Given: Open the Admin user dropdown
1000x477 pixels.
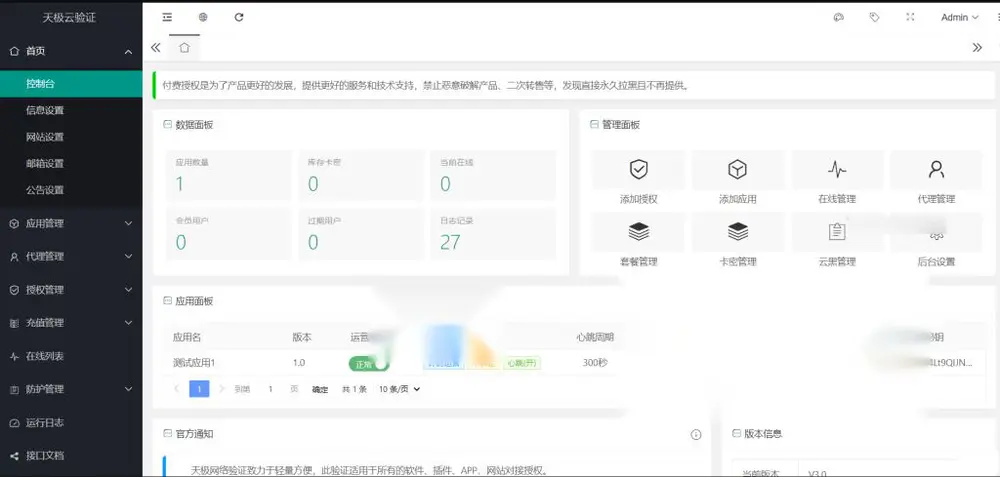Looking at the screenshot, I should point(960,17).
